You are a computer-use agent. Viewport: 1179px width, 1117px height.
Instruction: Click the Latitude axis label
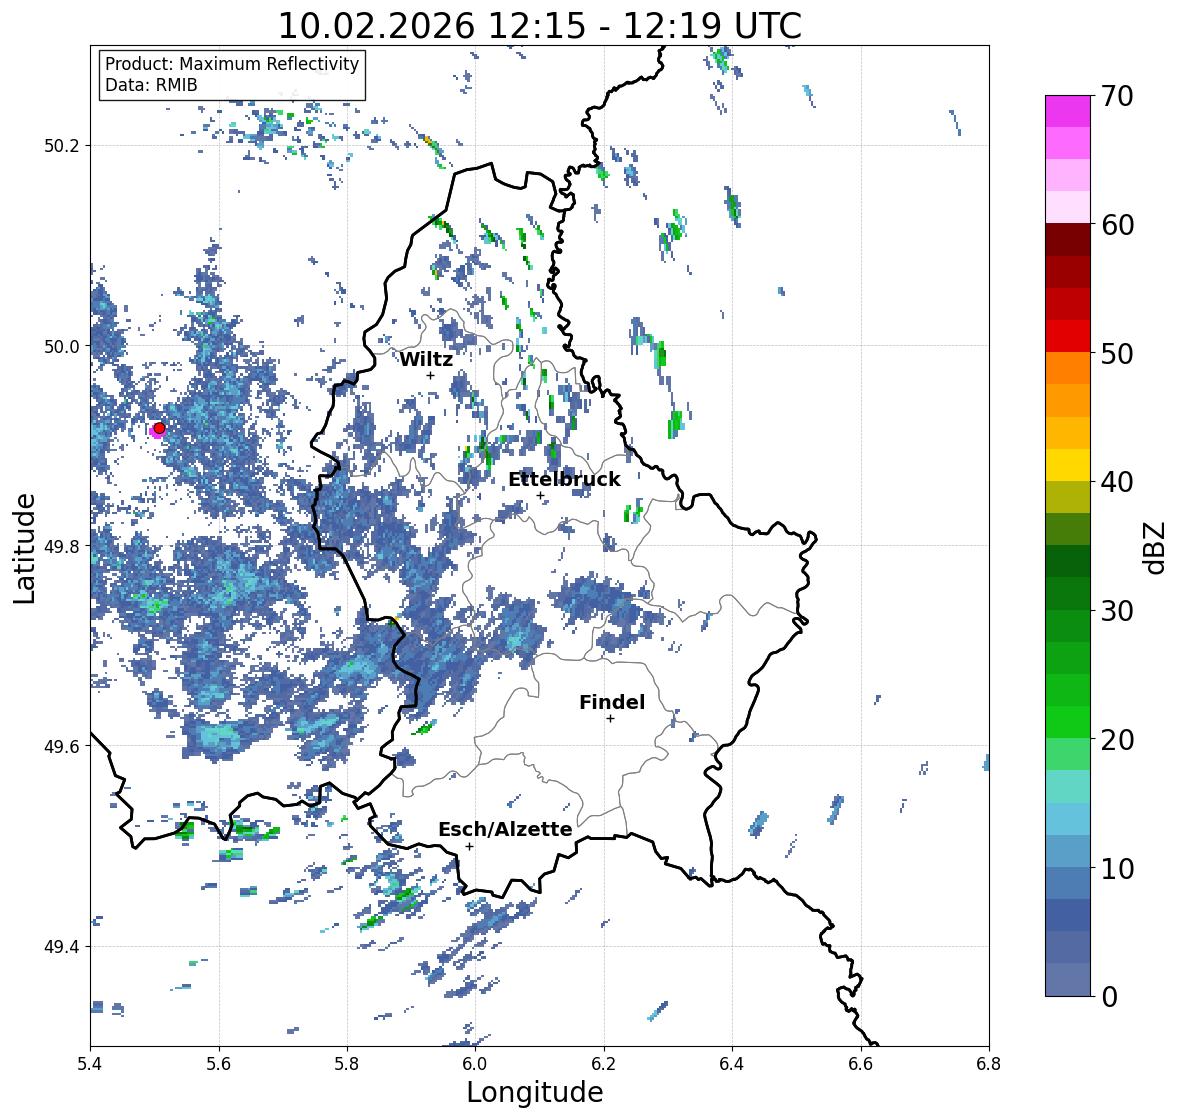tap(25, 548)
